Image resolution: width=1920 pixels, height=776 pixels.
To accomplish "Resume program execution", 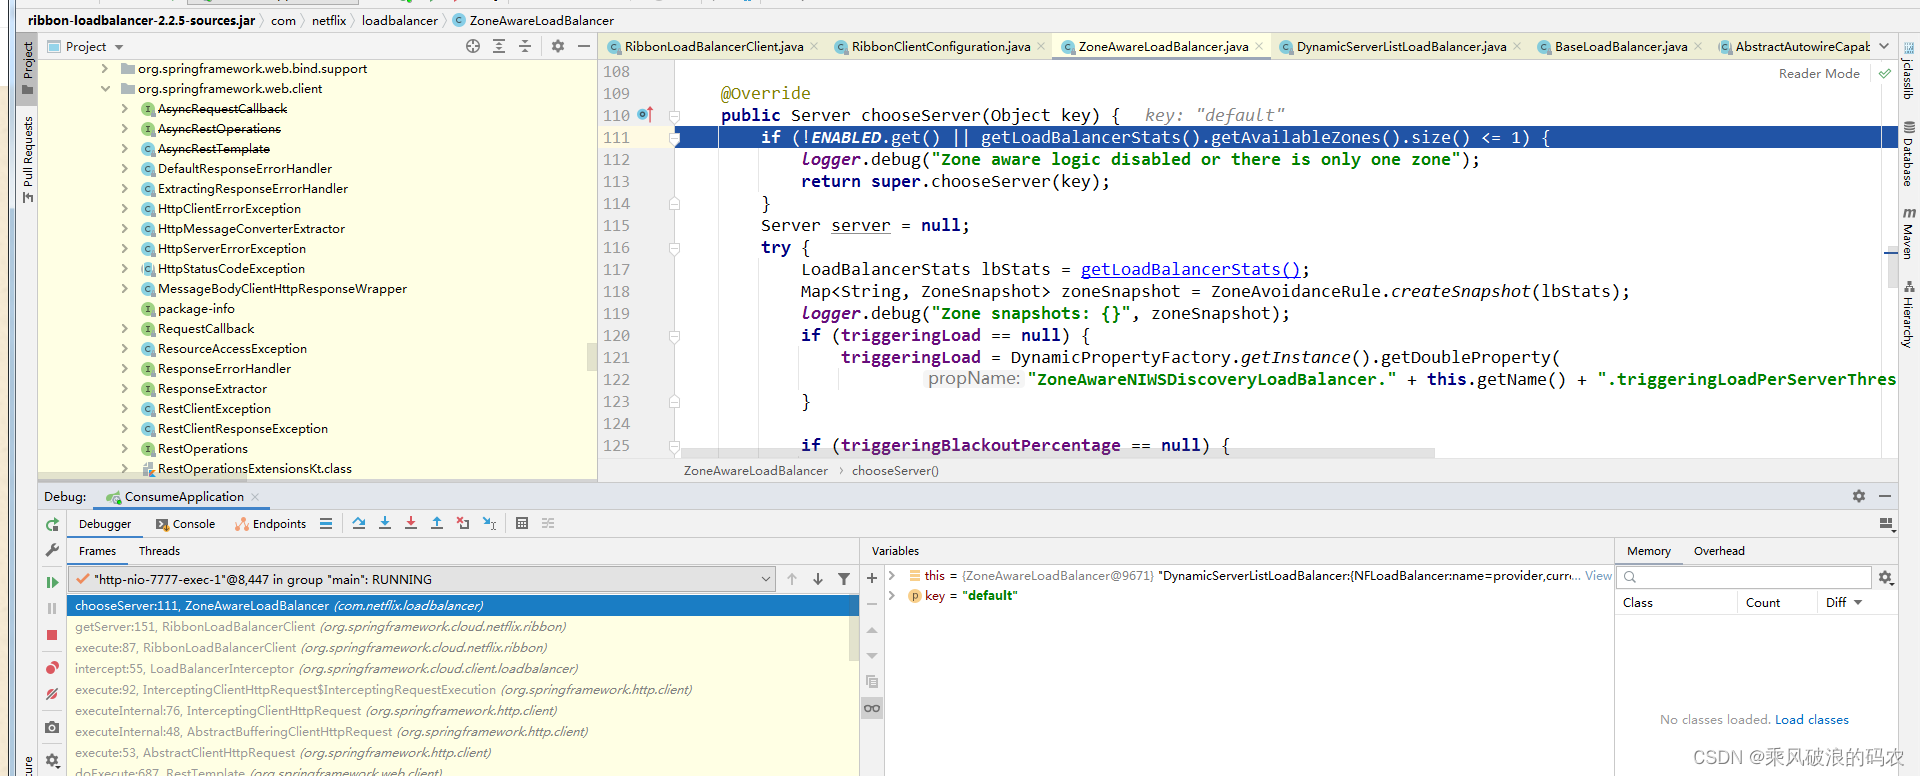I will pos(52,582).
